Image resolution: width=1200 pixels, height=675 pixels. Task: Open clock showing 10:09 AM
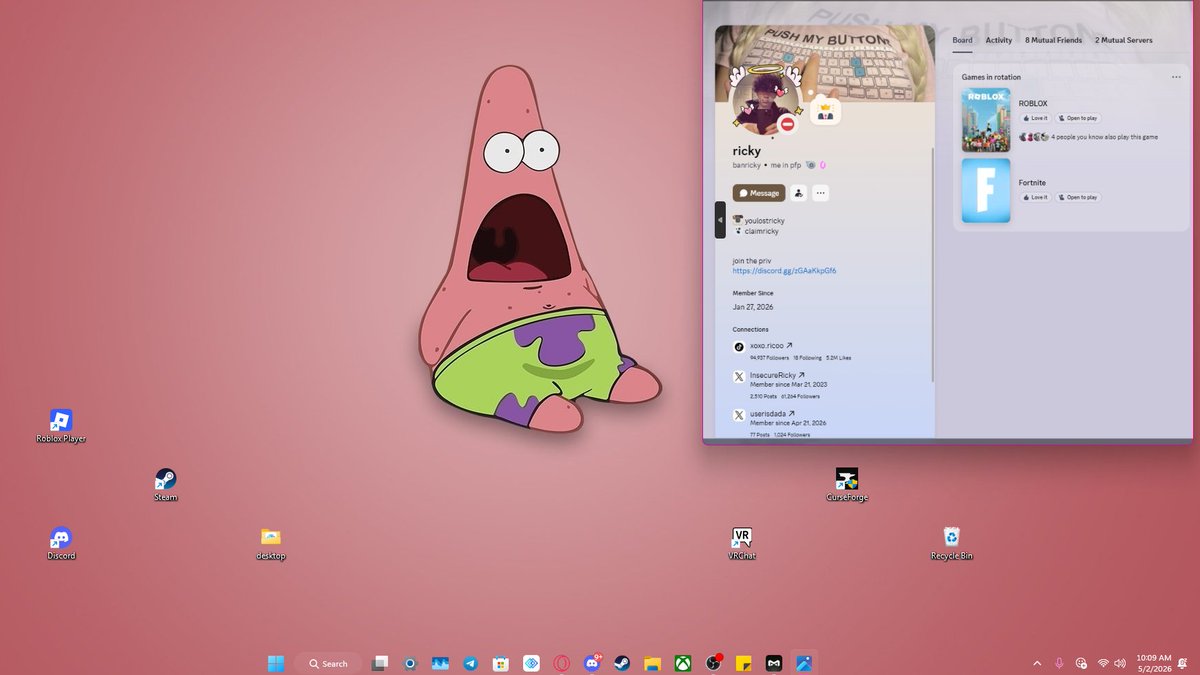pyautogui.click(x=1153, y=663)
